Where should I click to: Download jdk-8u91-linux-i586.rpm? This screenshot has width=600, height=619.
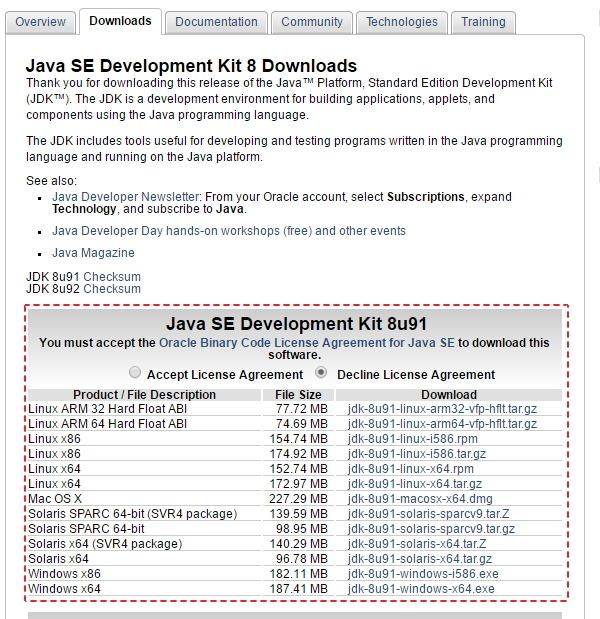[x=412, y=439]
